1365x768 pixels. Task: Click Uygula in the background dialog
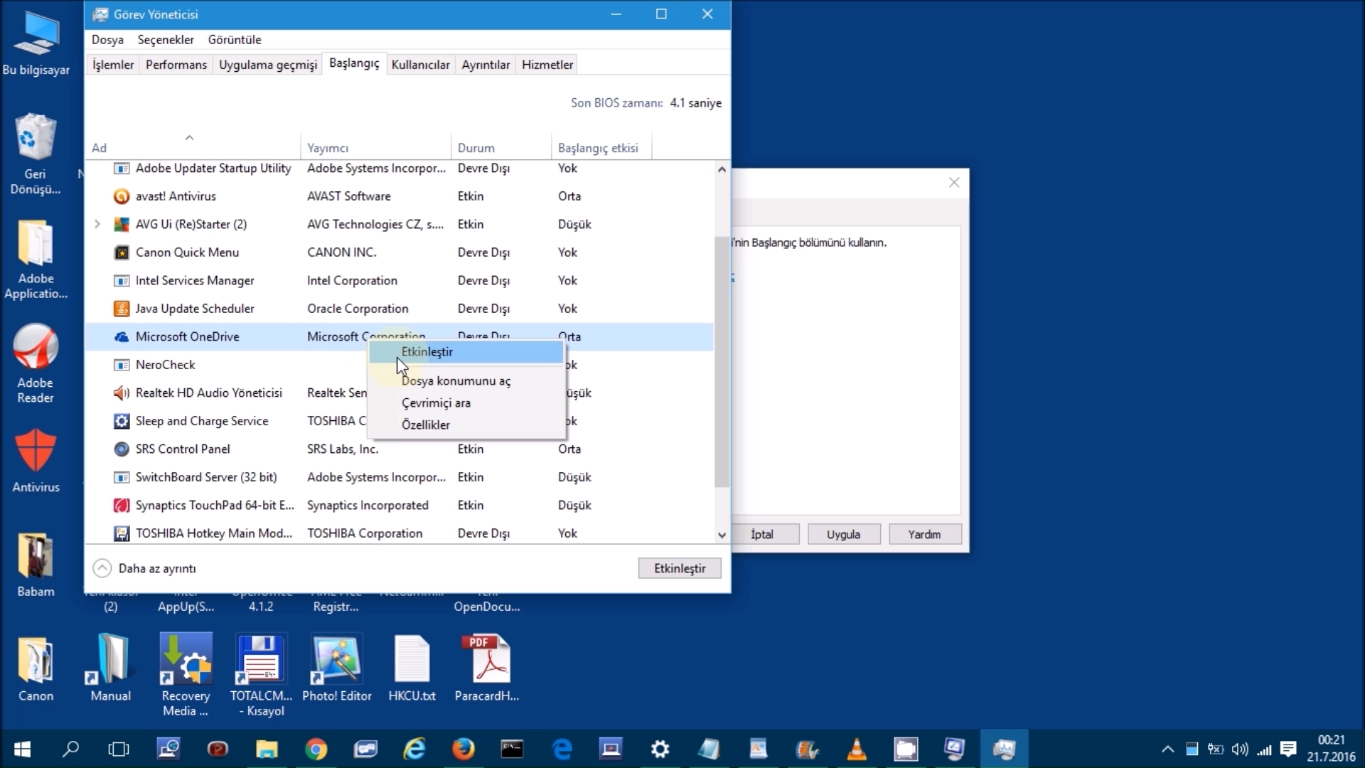[843, 534]
